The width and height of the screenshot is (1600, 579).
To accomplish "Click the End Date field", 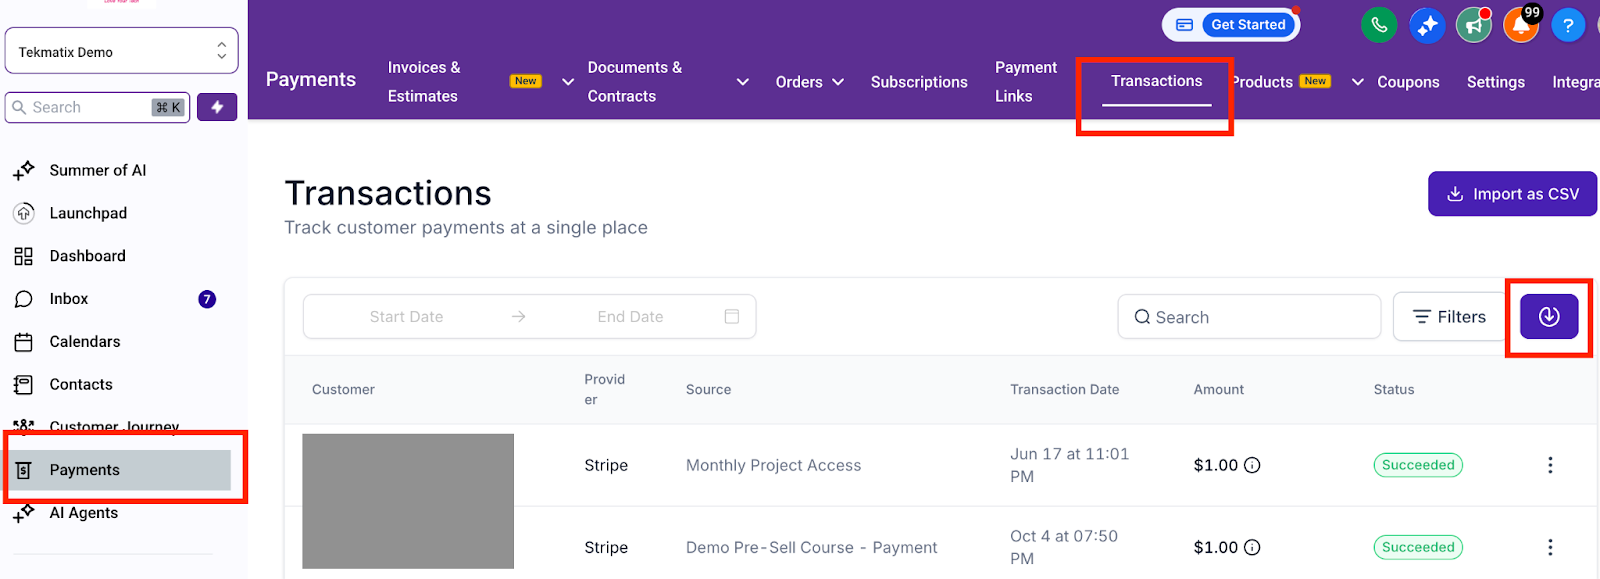I will click(630, 316).
